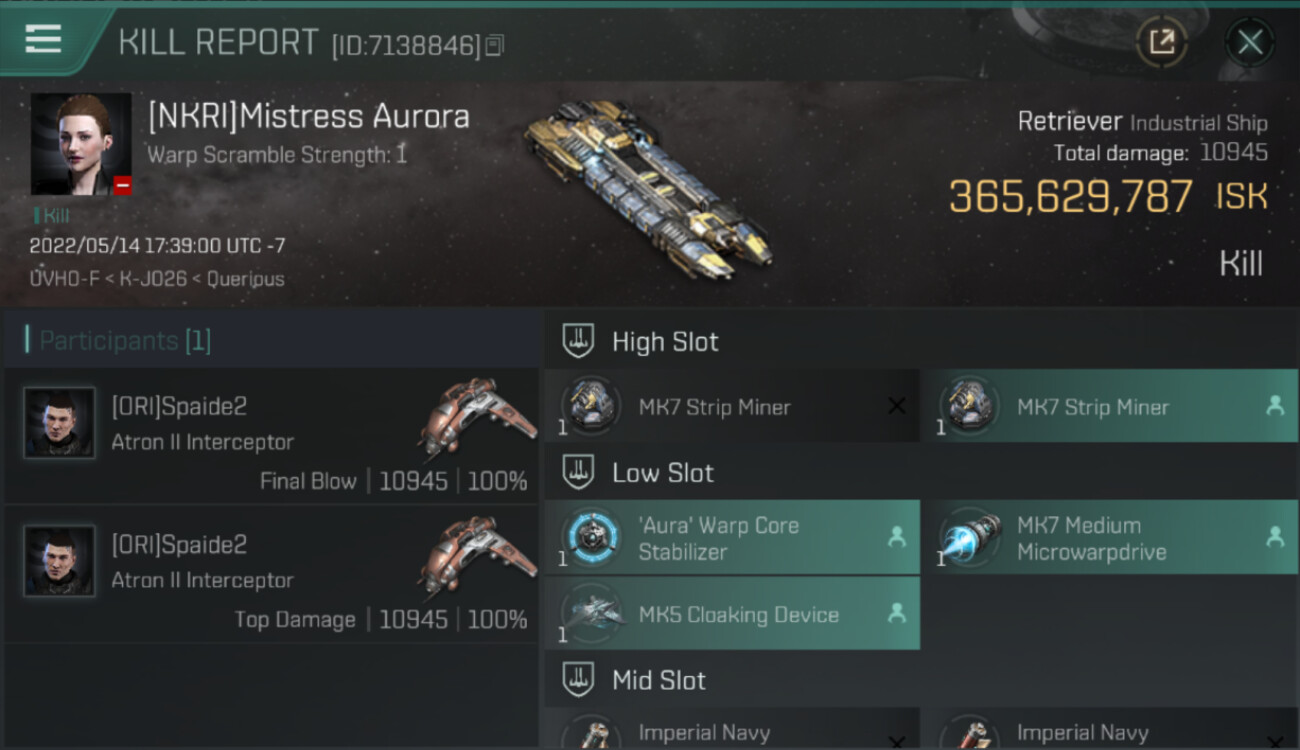Image resolution: width=1300 pixels, height=750 pixels.
Task: Copy the kill report ID
Action: [496, 45]
